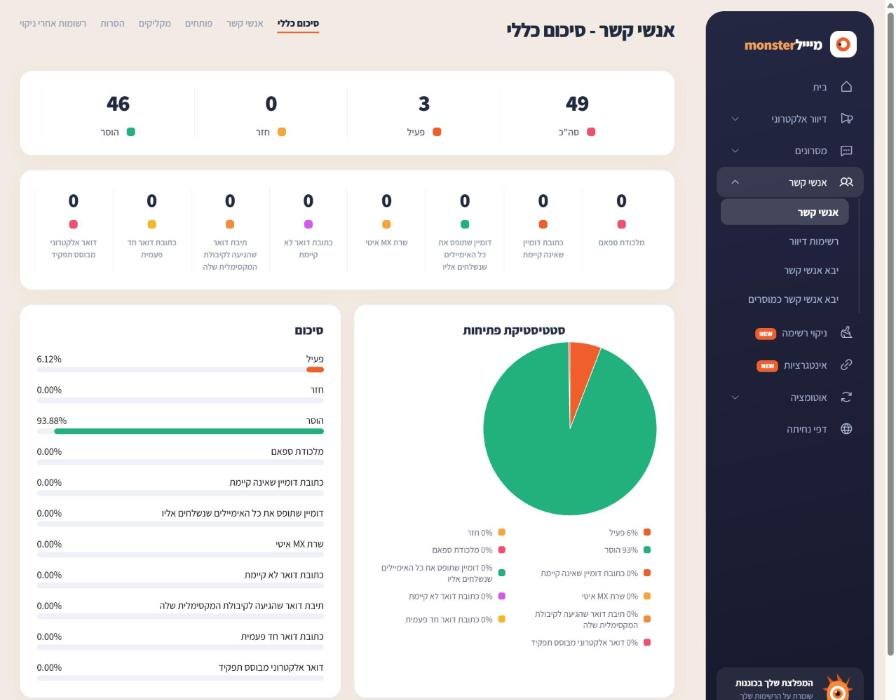The image size is (896, 700).
Task: Click the list cleaning (ניקוי רשימה) icon
Action: [846, 333]
